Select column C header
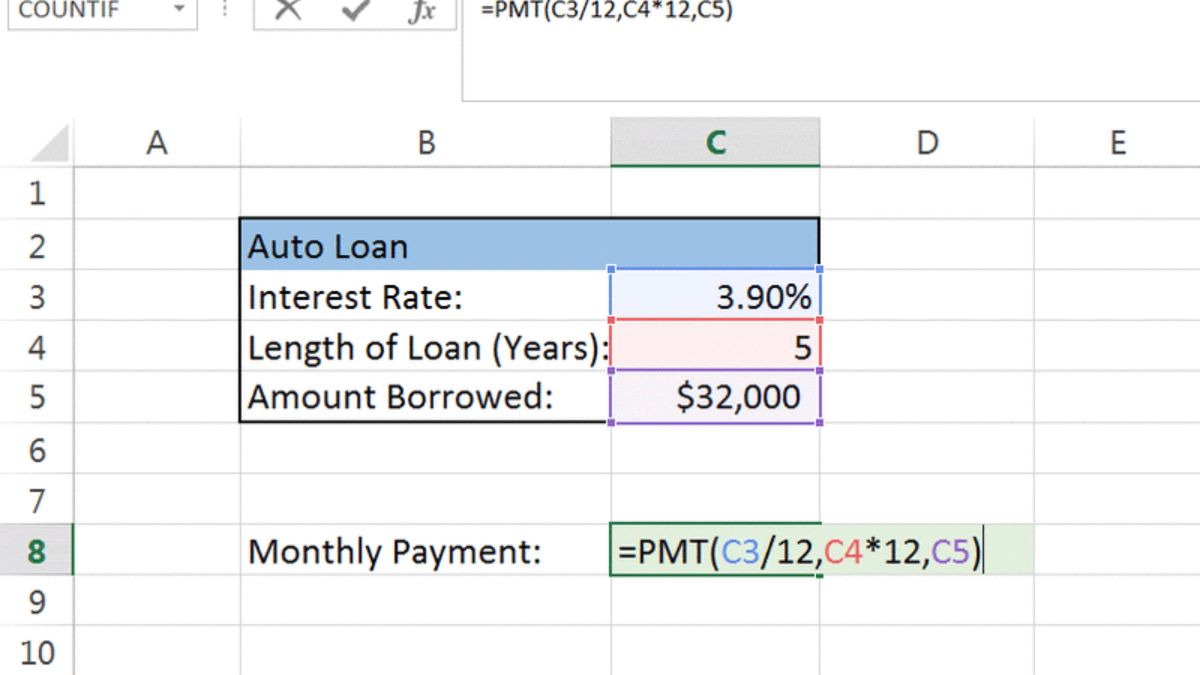Image resolution: width=1200 pixels, height=675 pixels. [x=715, y=144]
